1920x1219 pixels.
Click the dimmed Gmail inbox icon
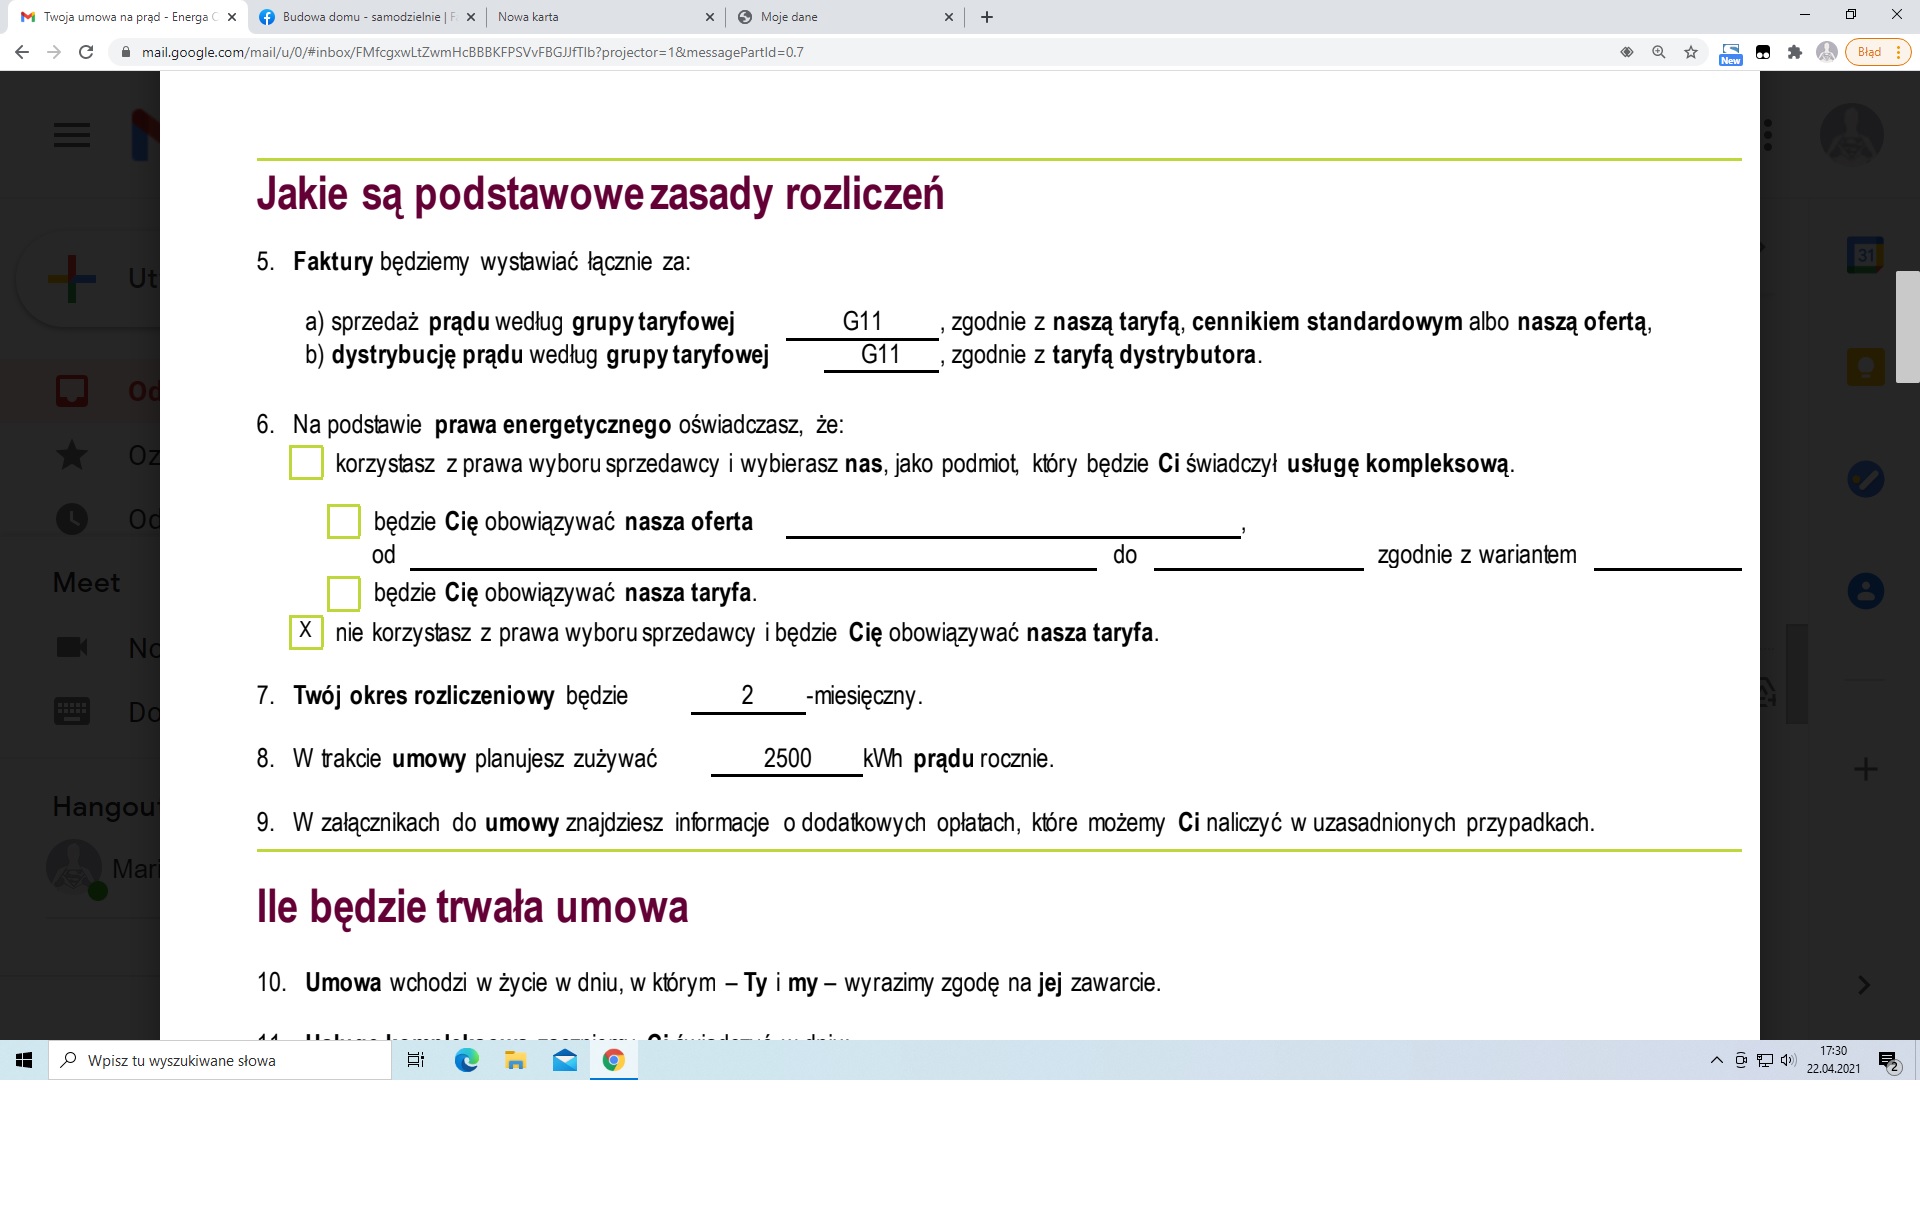(72, 391)
